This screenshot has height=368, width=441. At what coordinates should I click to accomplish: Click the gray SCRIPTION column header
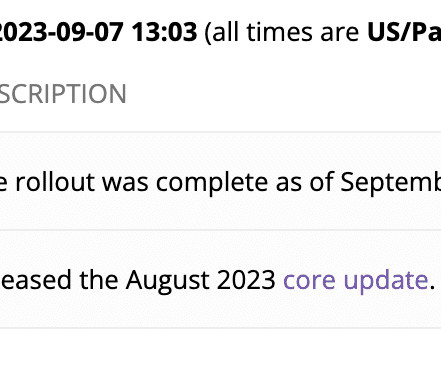(63, 94)
